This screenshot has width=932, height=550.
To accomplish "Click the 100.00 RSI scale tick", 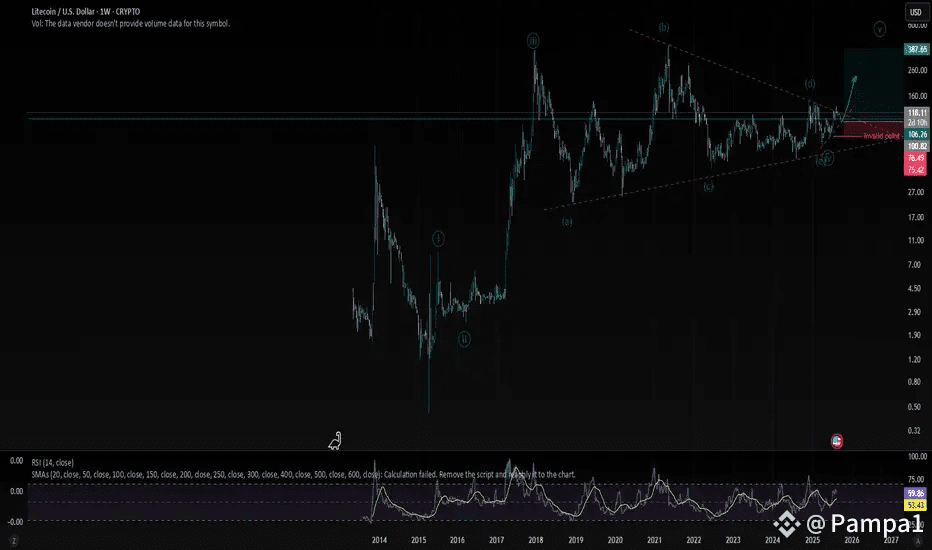I will [917, 457].
